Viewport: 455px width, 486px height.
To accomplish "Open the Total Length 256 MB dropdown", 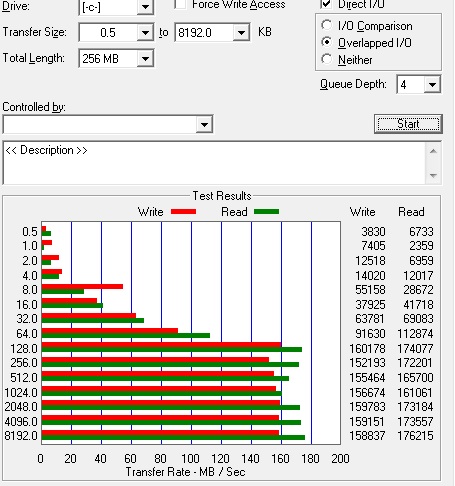I will [x=145, y=59].
